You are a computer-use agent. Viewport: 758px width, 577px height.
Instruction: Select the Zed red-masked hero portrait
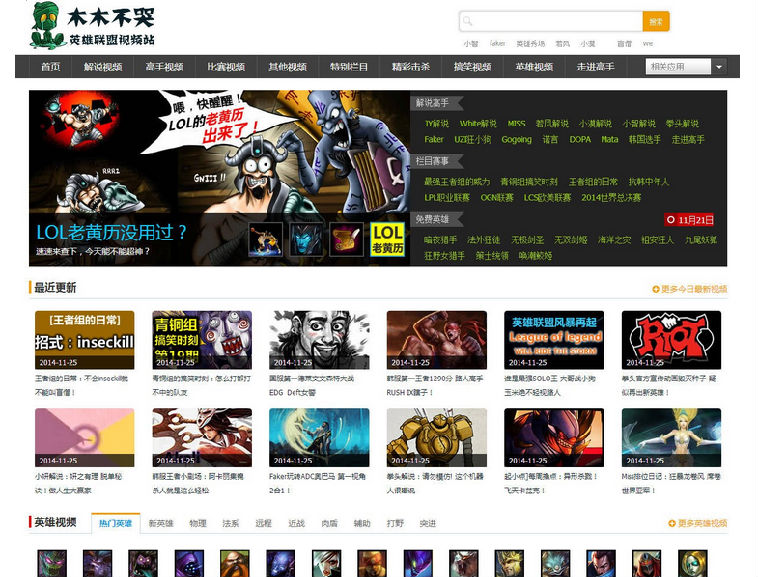click(x=646, y=563)
